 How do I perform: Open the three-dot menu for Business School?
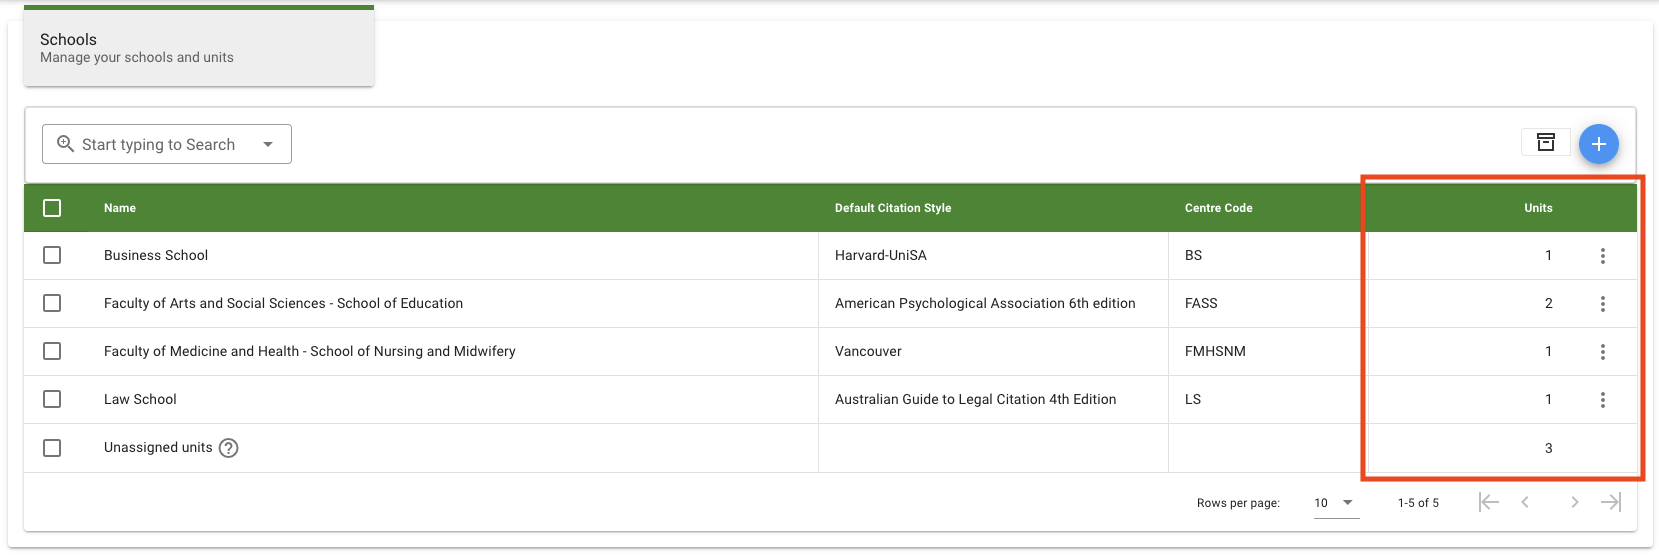tap(1602, 256)
